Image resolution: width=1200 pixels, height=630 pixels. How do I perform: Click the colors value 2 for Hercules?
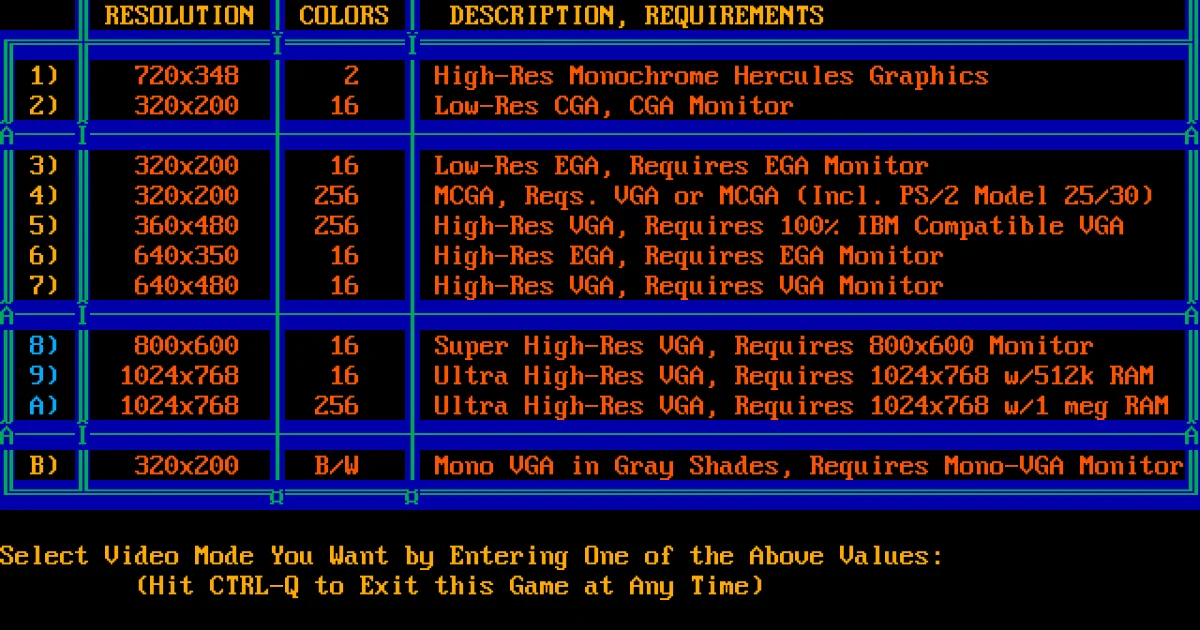[351, 76]
